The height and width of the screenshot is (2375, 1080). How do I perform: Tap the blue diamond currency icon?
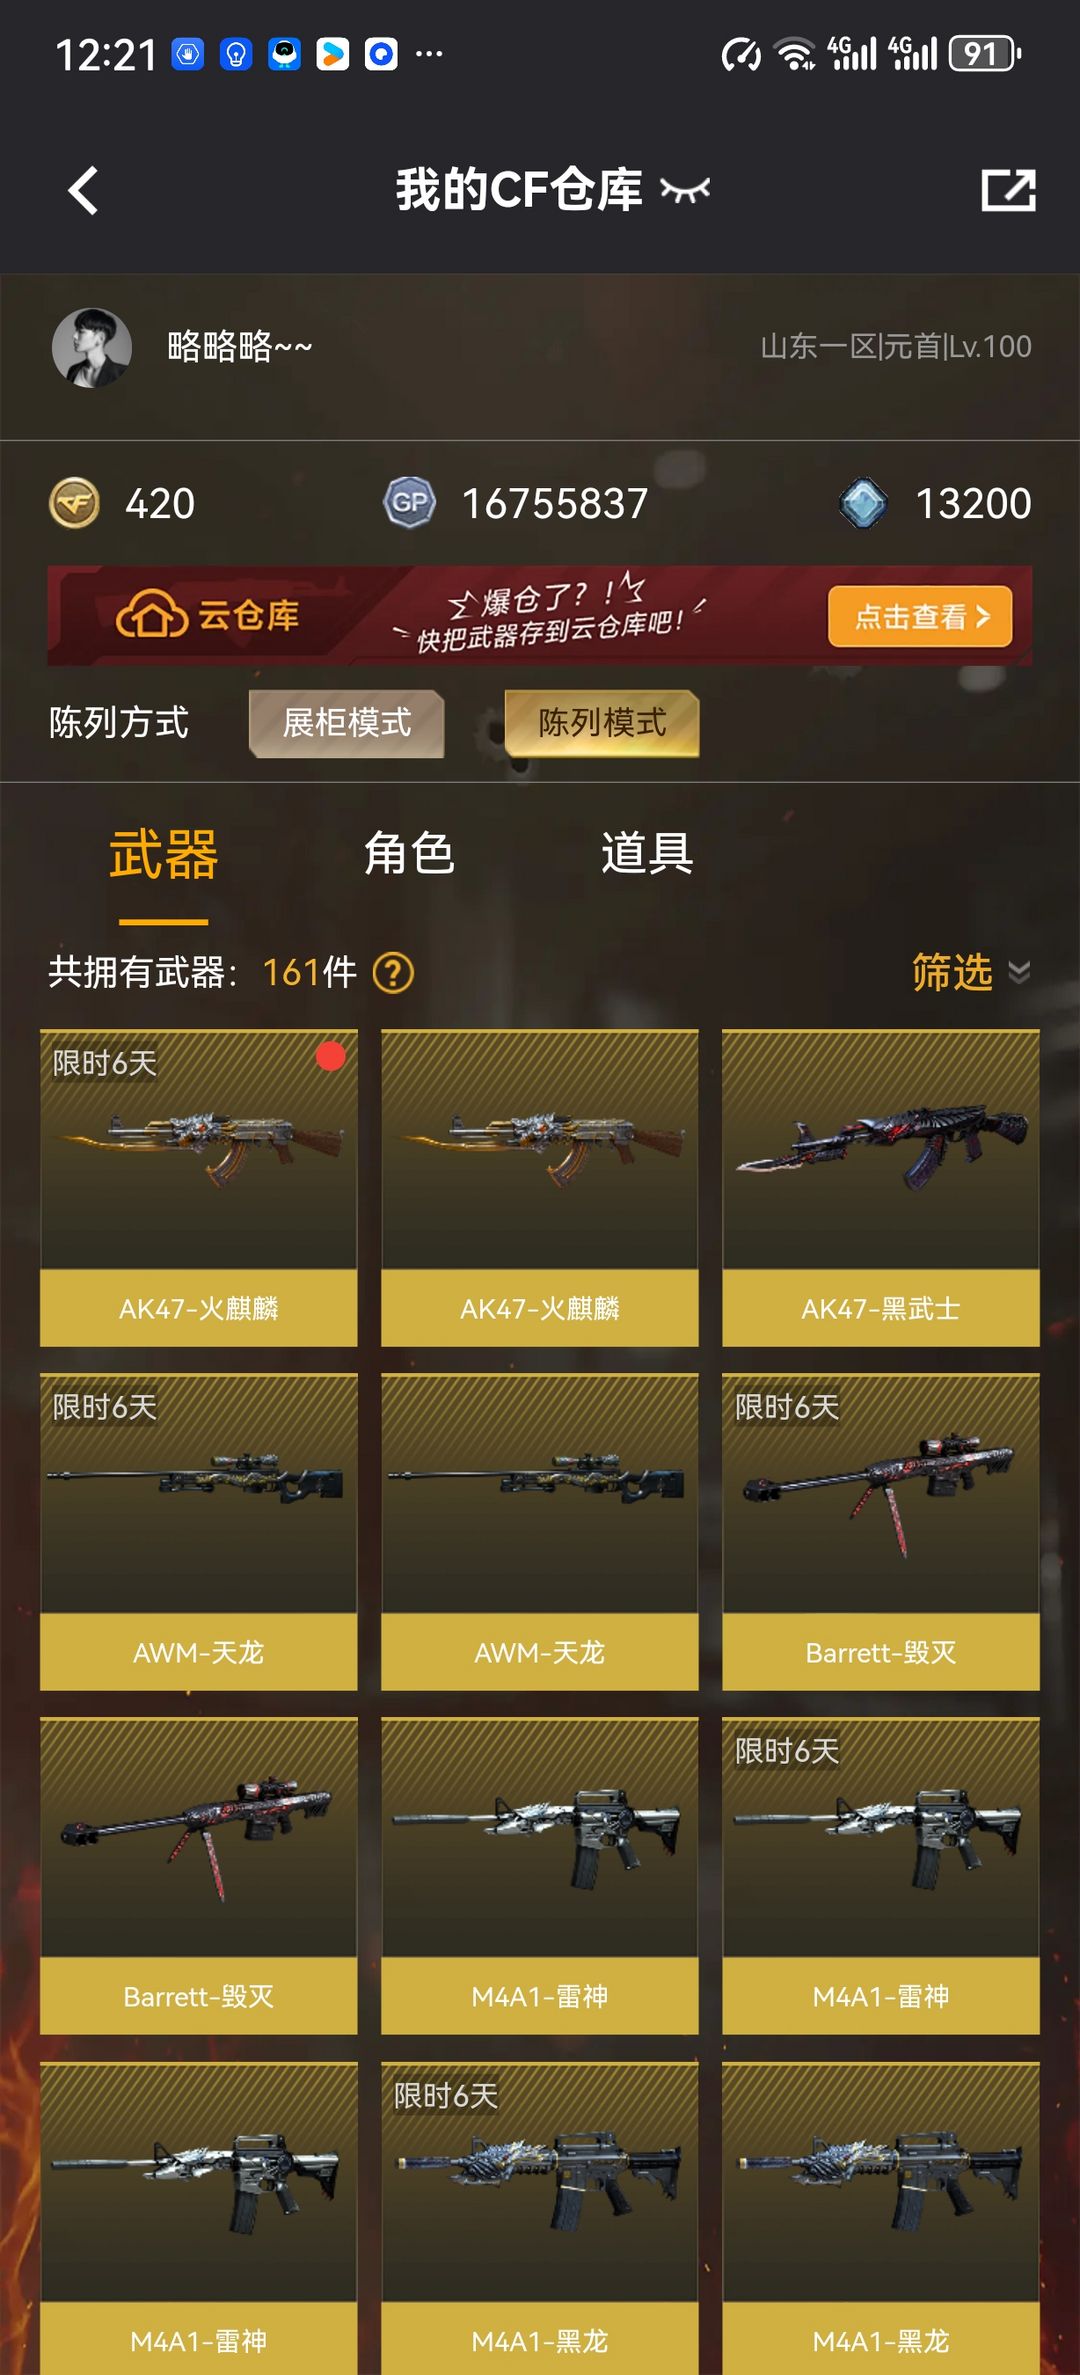(x=863, y=503)
